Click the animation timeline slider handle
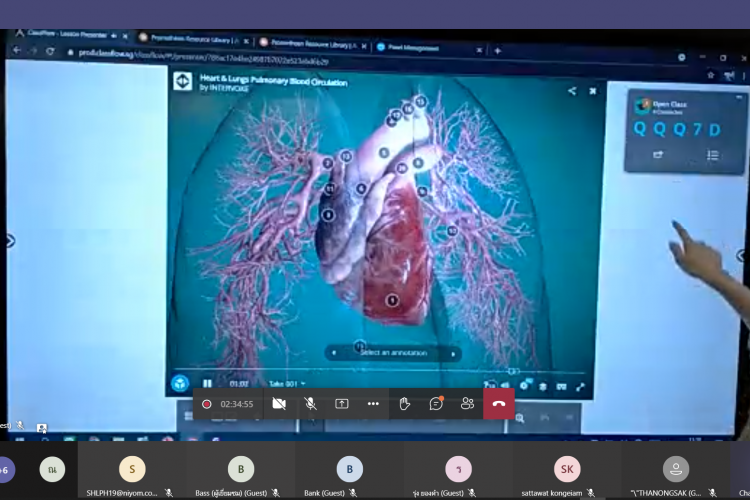 click(512, 371)
